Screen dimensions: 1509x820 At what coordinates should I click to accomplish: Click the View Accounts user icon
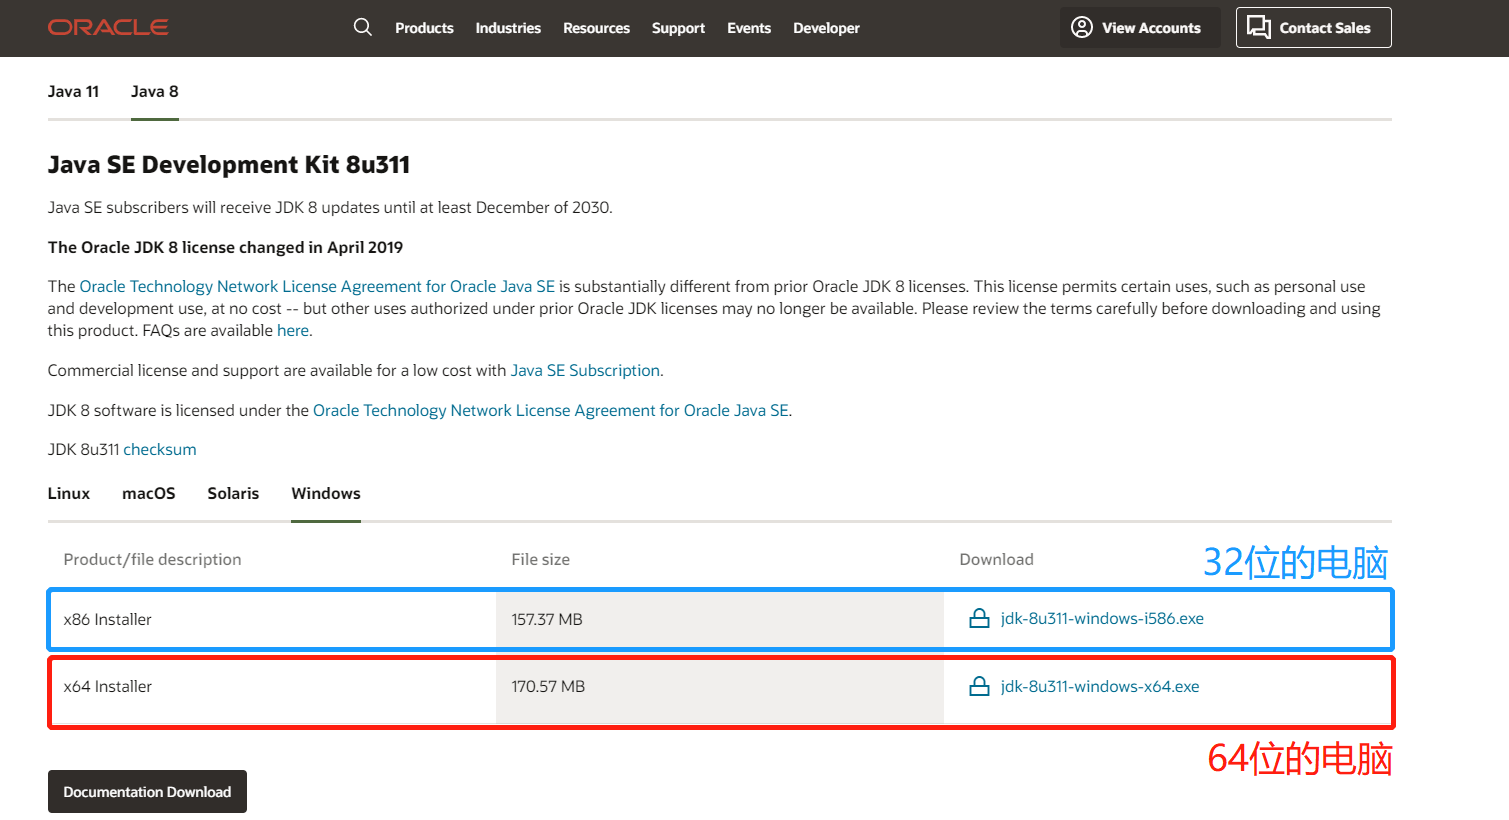click(x=1082, y=27)
